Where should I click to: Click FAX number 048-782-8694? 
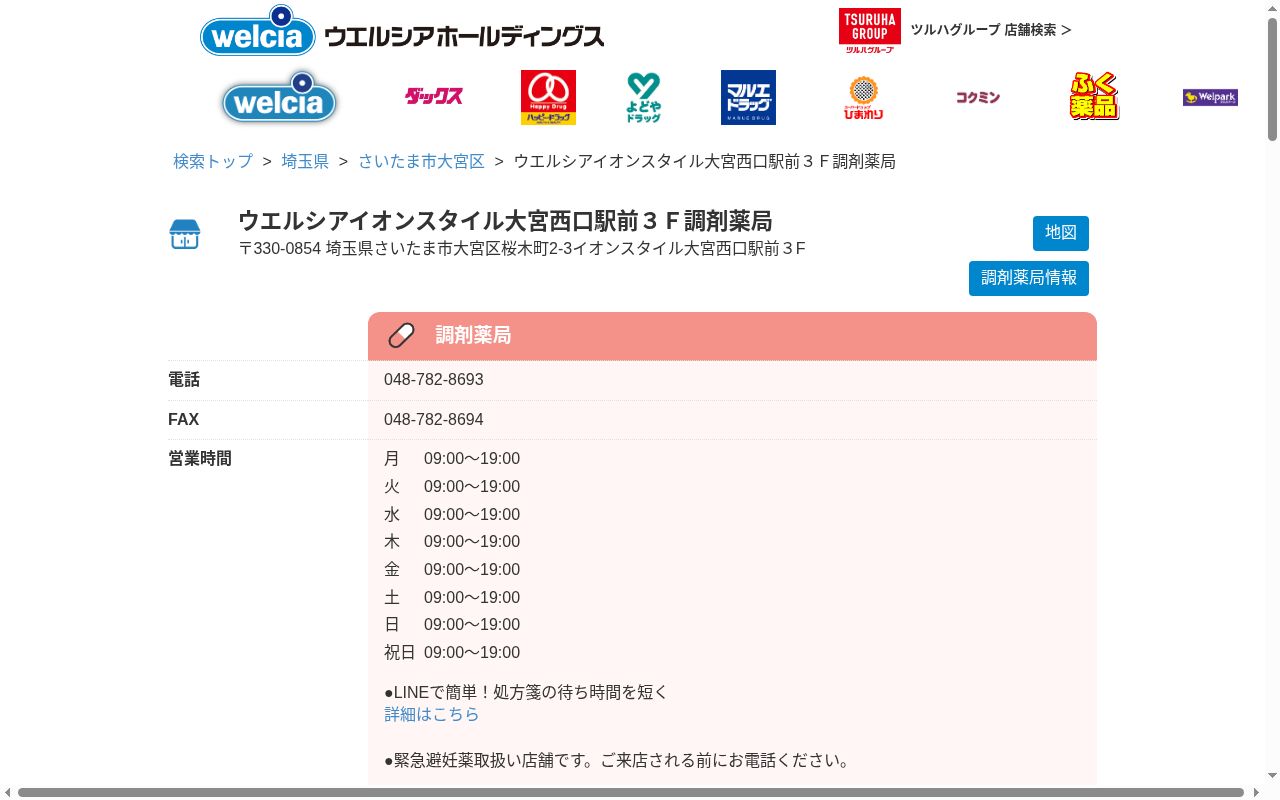tap(434, 419)
